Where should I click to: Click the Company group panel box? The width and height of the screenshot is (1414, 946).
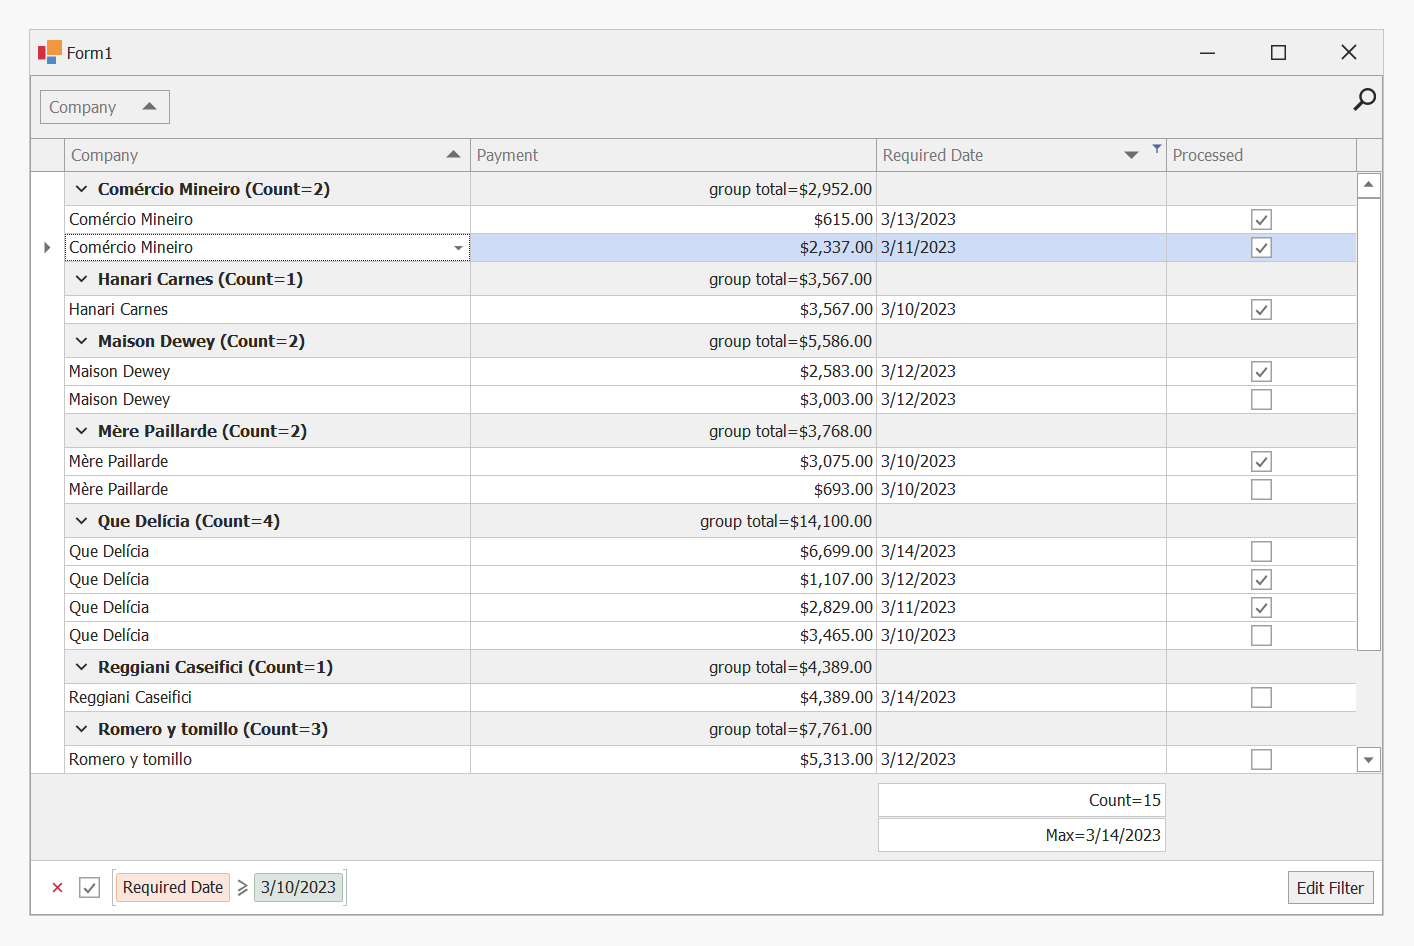[x=105, y=107]
